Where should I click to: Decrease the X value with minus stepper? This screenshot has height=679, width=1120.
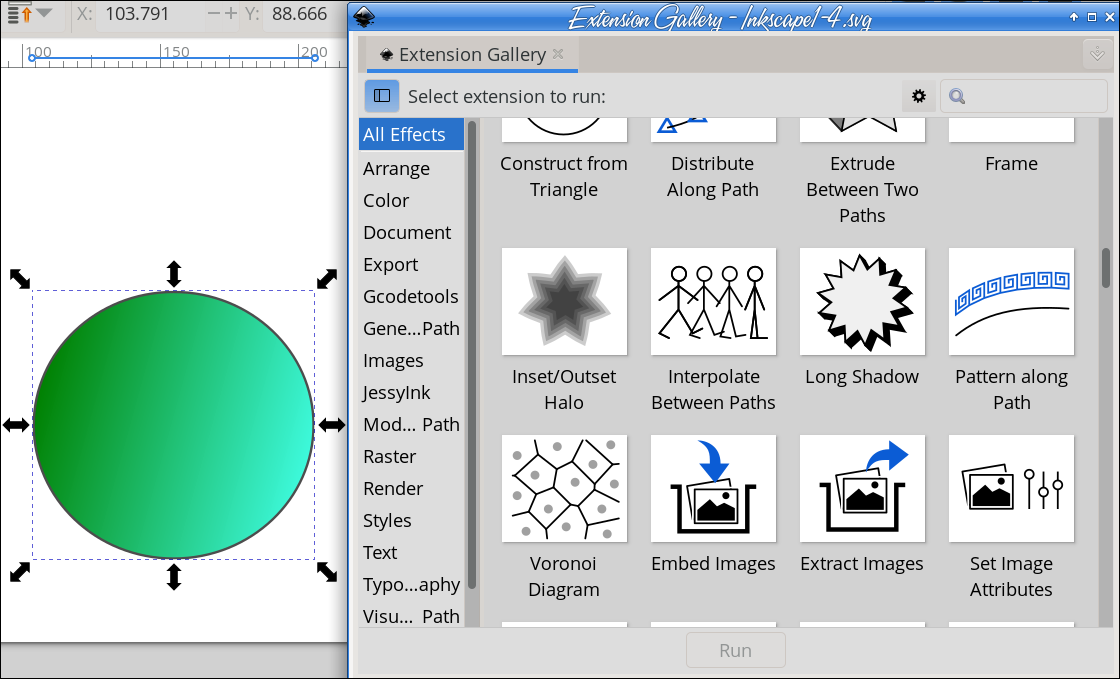tap(214, 14)
